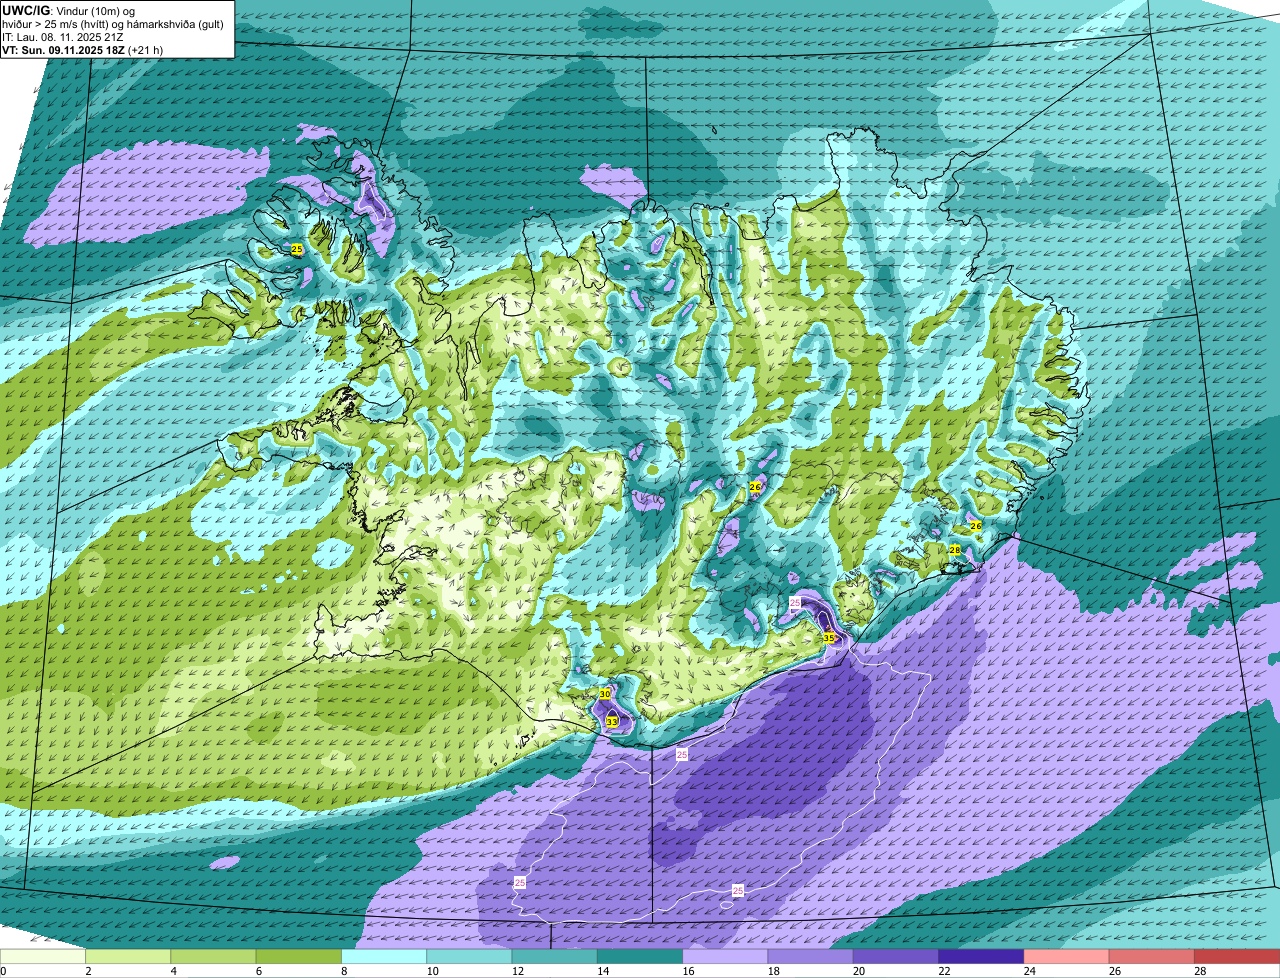Viewport: 1280px width, 978px height.
Task: Click the 'IT: Lau. 08. 11. 2025 21Z' line
Action: click(x=63, y=36)
